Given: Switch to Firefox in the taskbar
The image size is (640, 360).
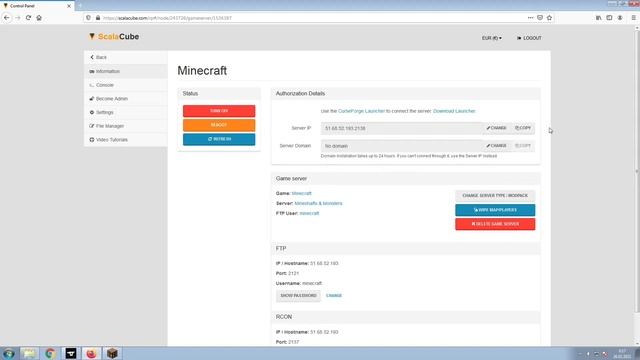Looking at the screenshot, I should pos(91,353).
